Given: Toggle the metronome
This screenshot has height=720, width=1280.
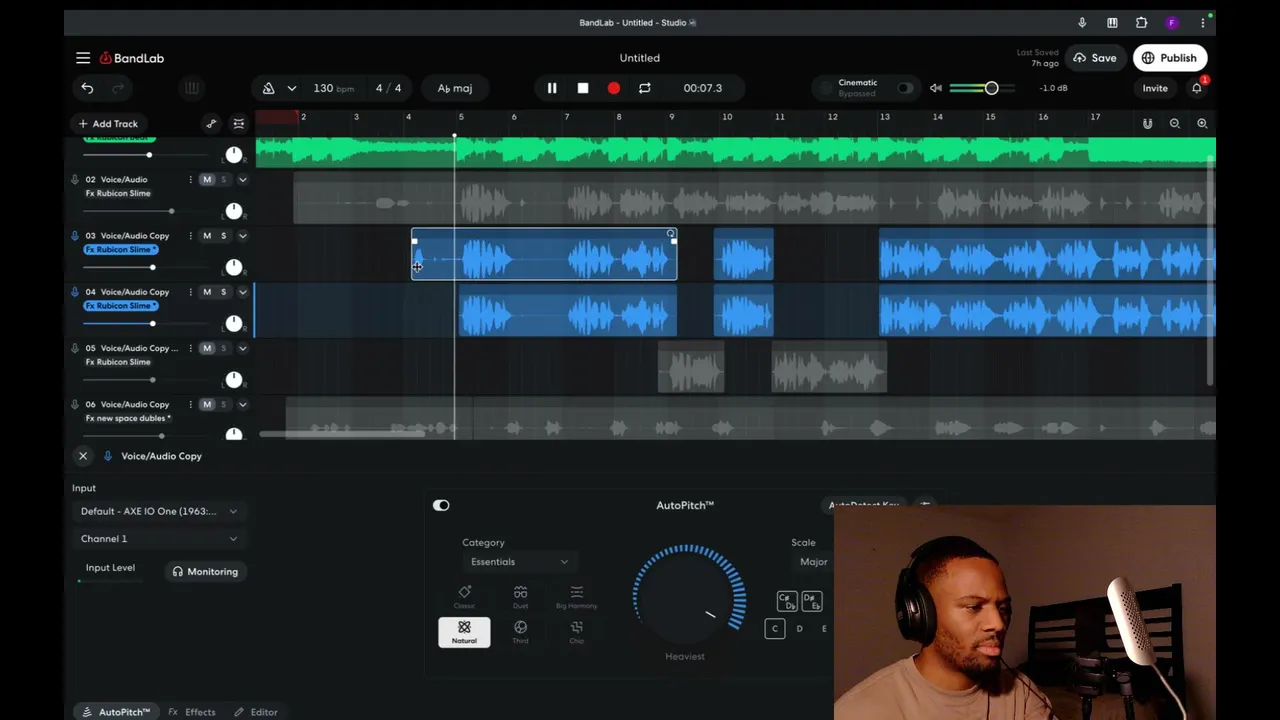Looking at the screenshot, I should (268, 88).
